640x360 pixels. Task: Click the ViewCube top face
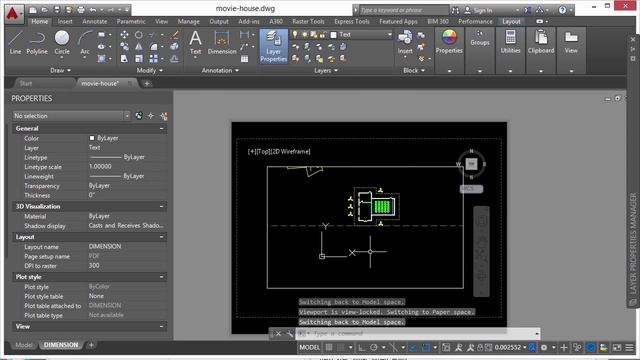[471, 164]
